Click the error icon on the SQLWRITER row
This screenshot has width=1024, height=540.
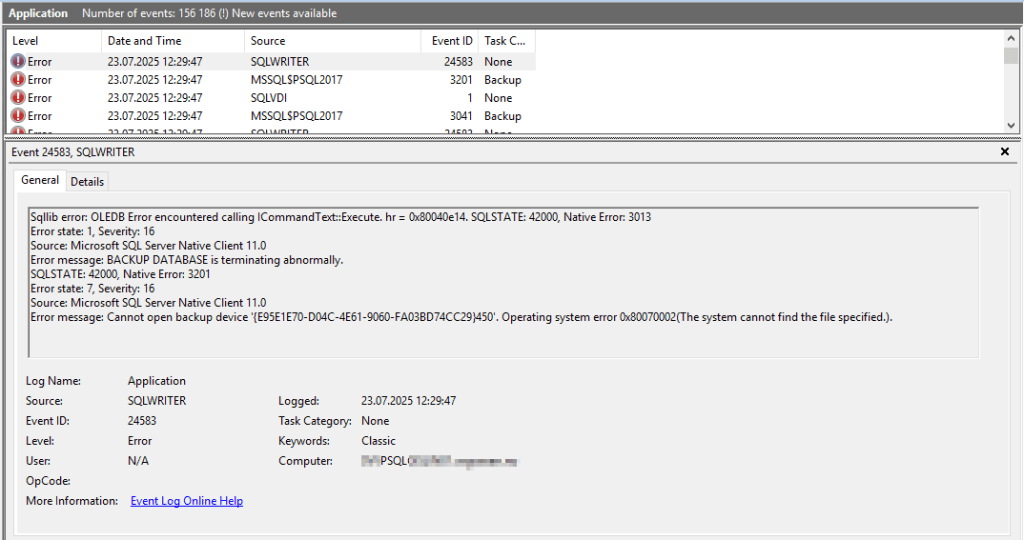click(x=18, y=62)
